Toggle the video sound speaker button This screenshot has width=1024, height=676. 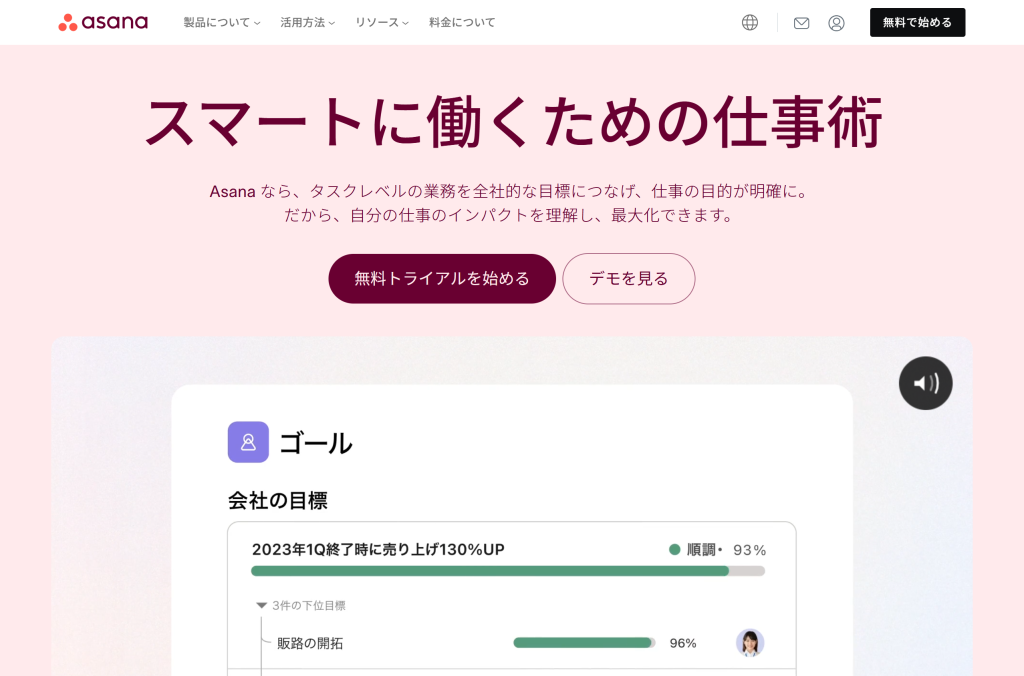[925, 383]
